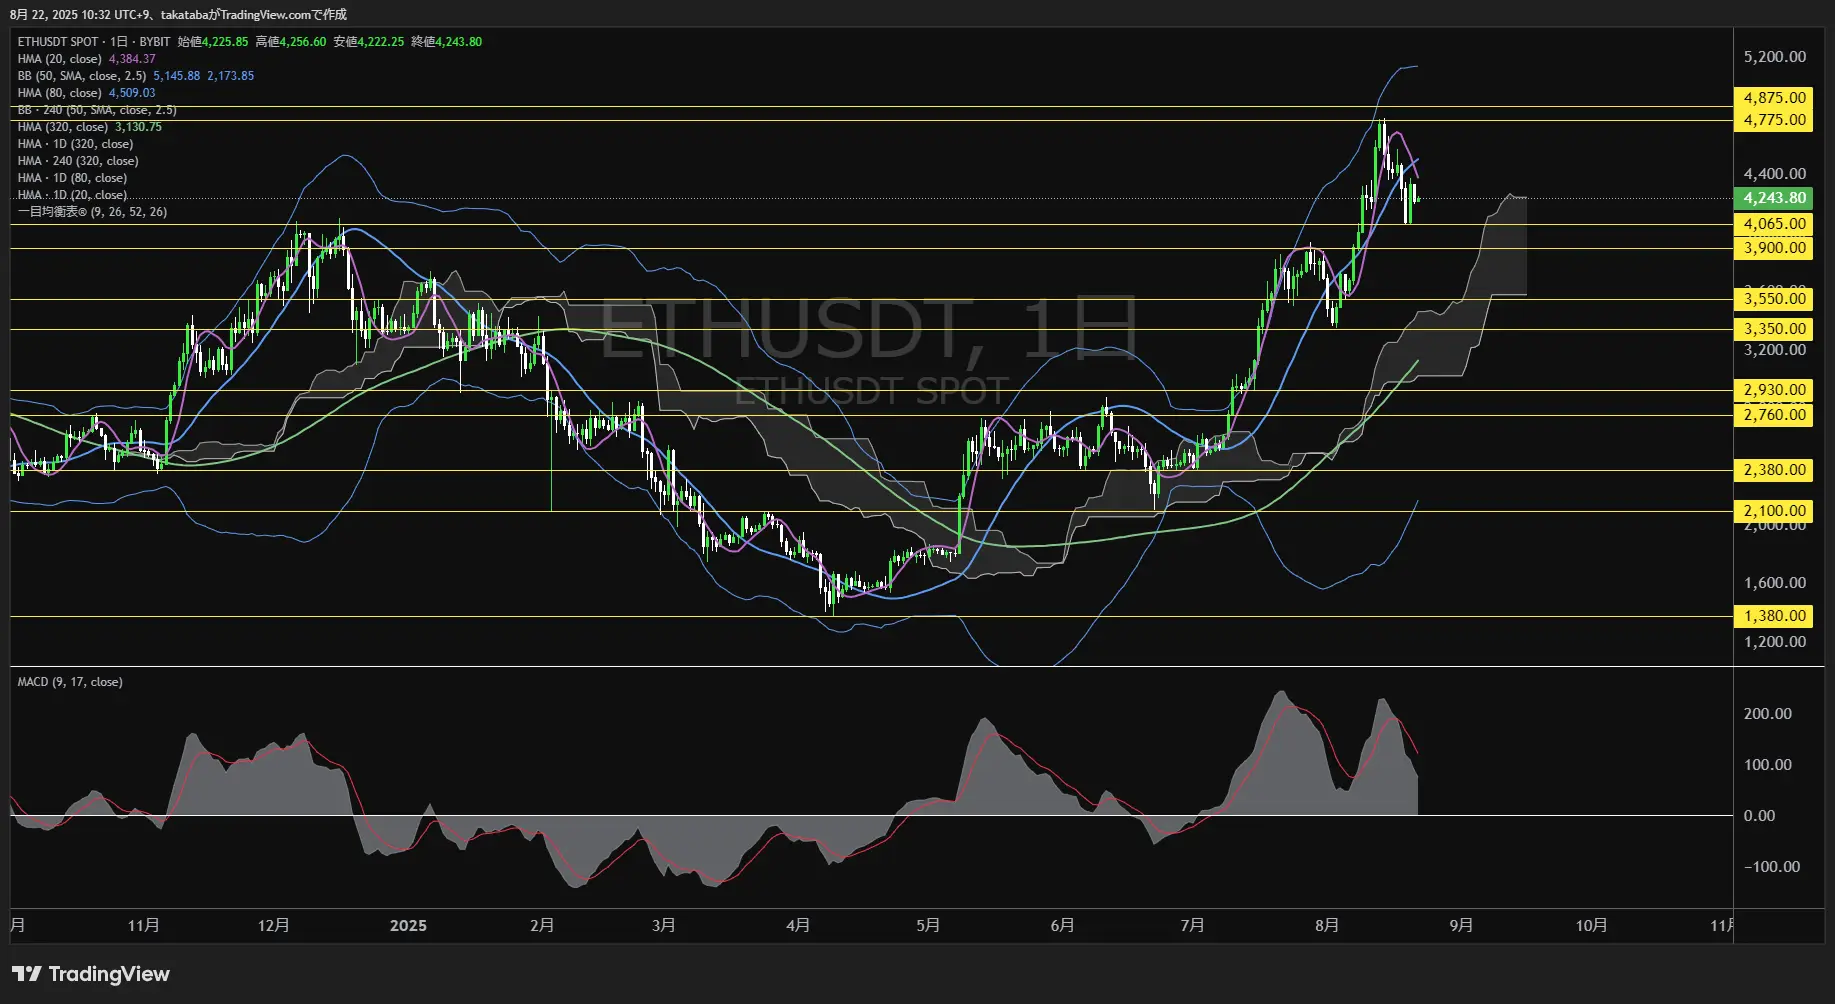
Task: Click the 12月 label on time axis
Action: (273, 925)
